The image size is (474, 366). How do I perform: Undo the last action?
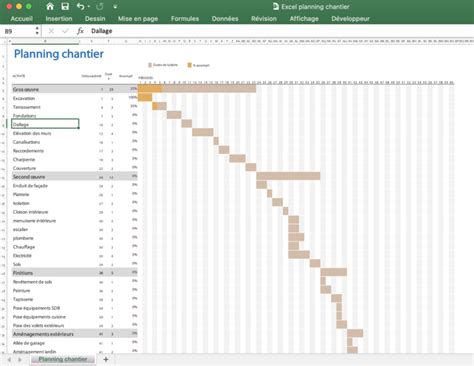coord(80,6)
